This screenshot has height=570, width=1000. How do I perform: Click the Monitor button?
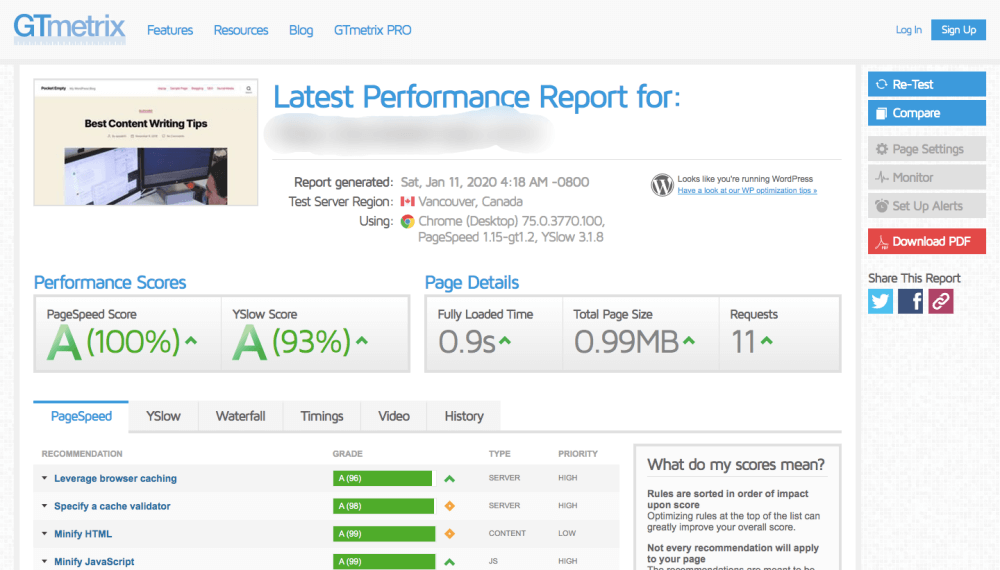[927, 177]
